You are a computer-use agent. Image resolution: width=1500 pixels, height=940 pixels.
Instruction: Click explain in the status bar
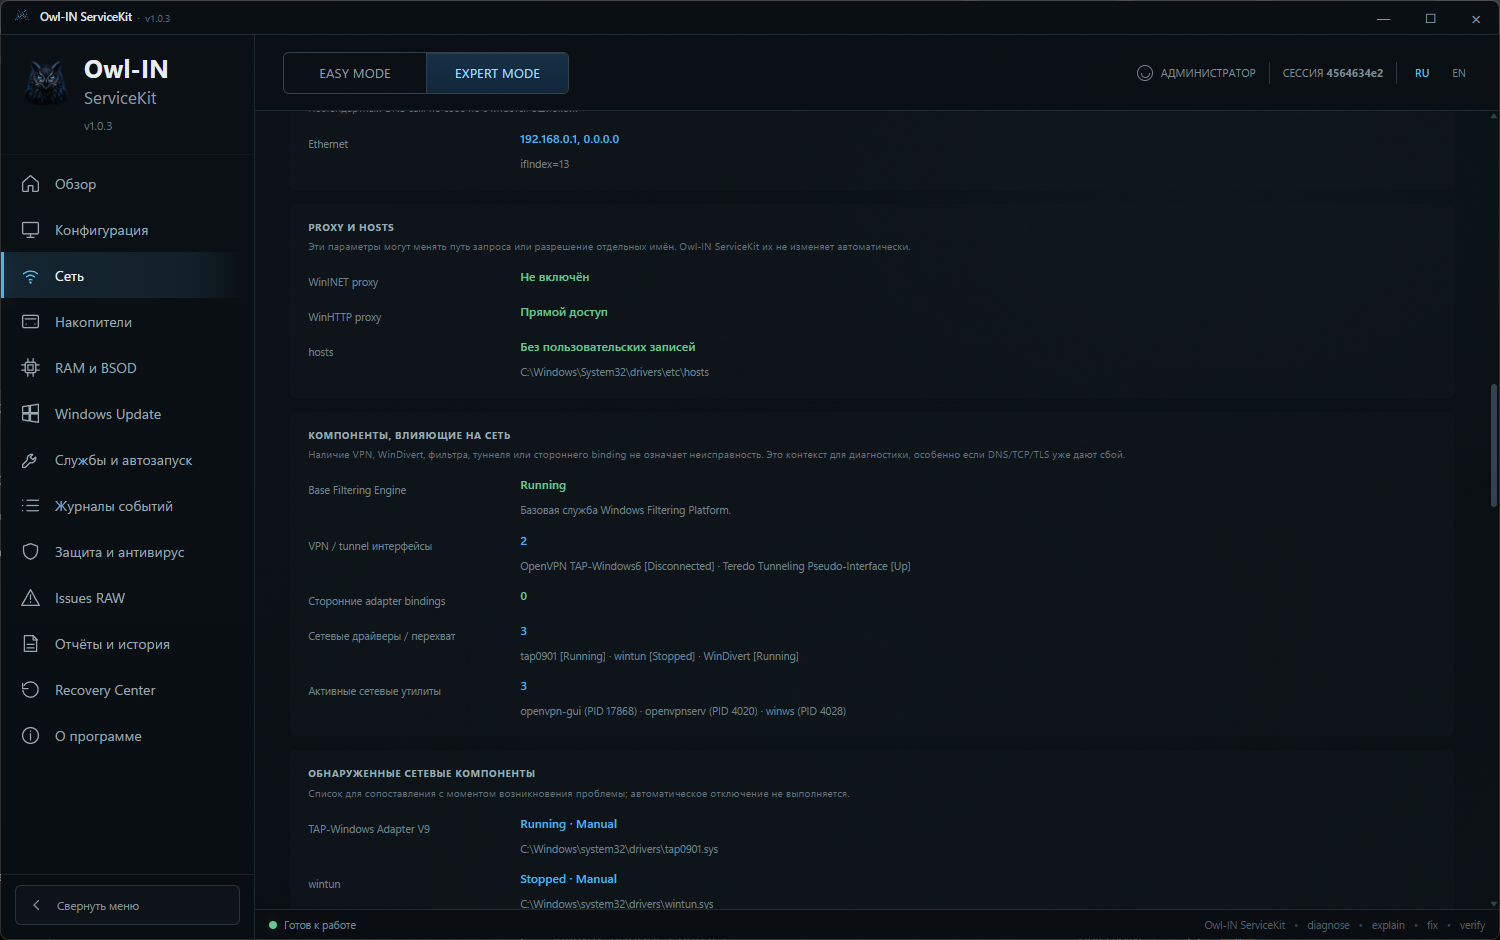pyautogui.click(x=1388, y=925)
